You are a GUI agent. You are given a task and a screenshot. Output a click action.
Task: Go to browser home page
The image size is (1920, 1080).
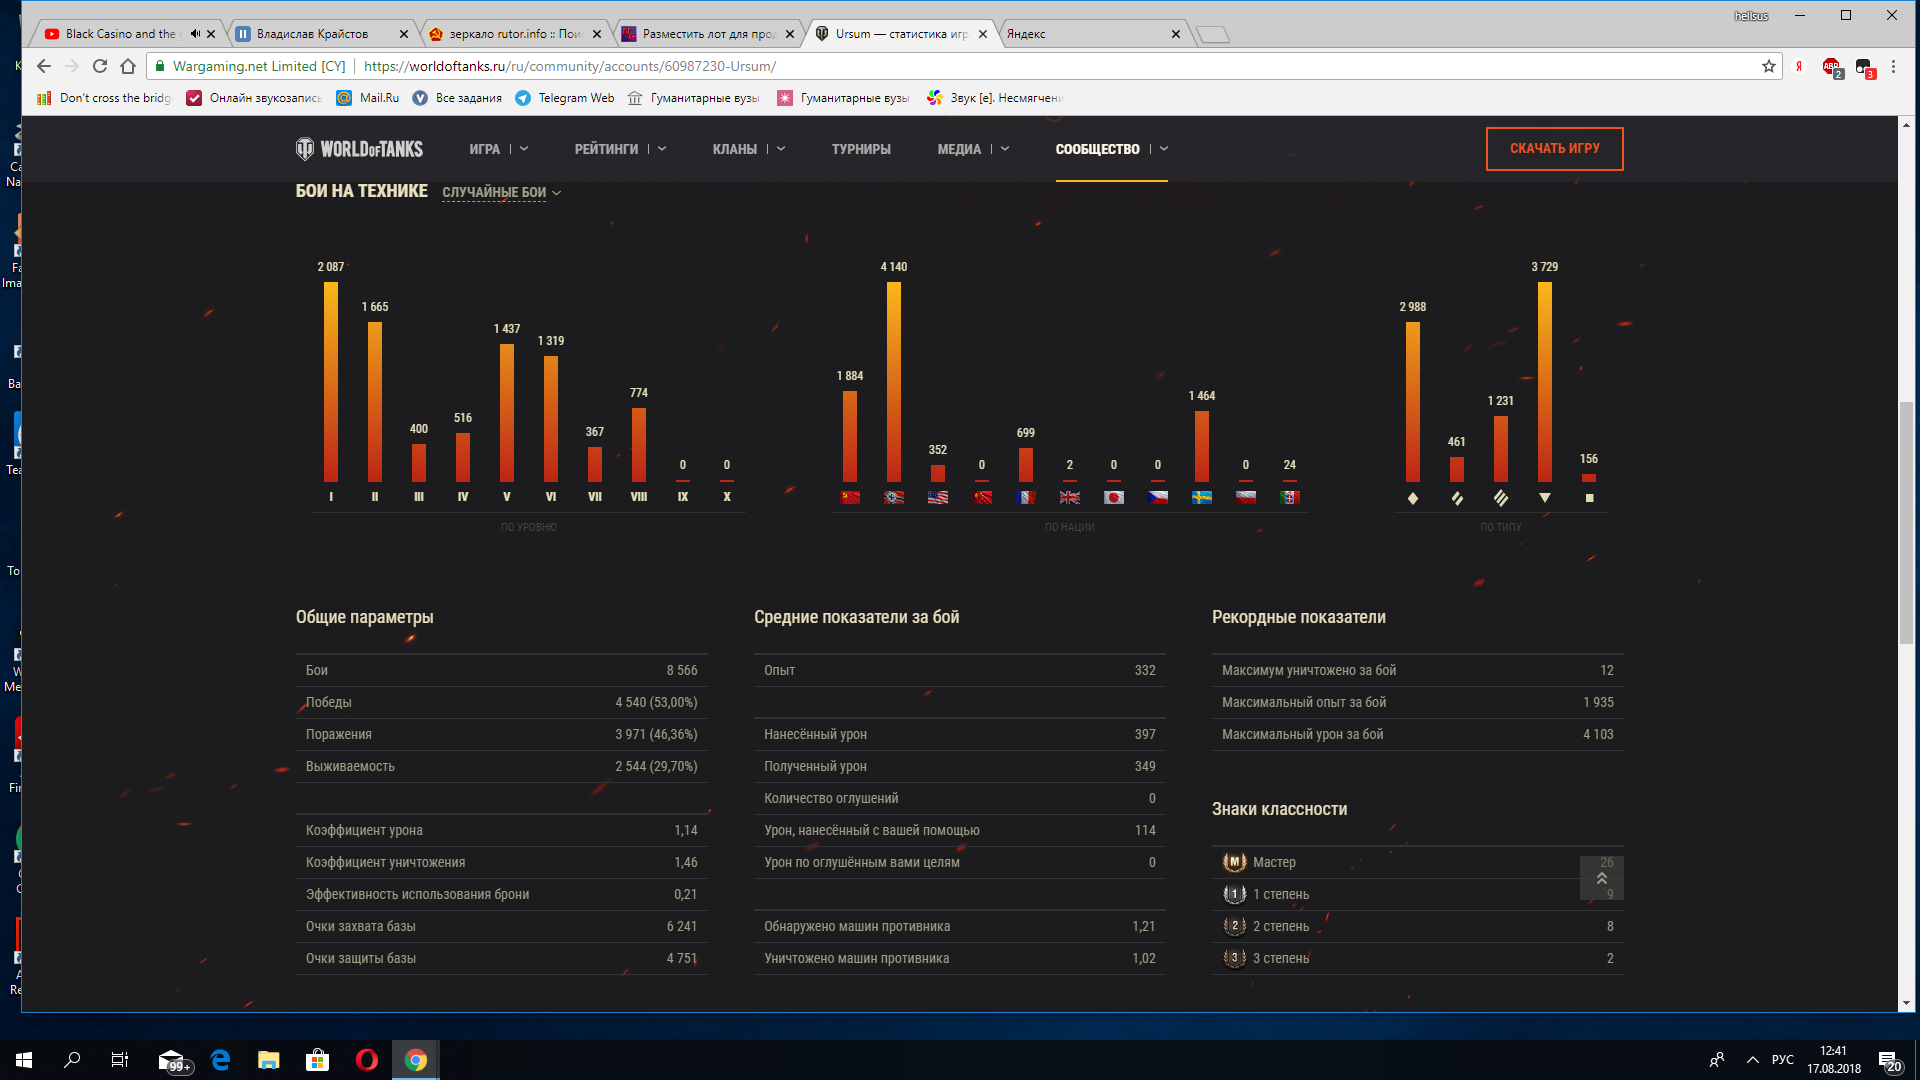click(128, 66)
